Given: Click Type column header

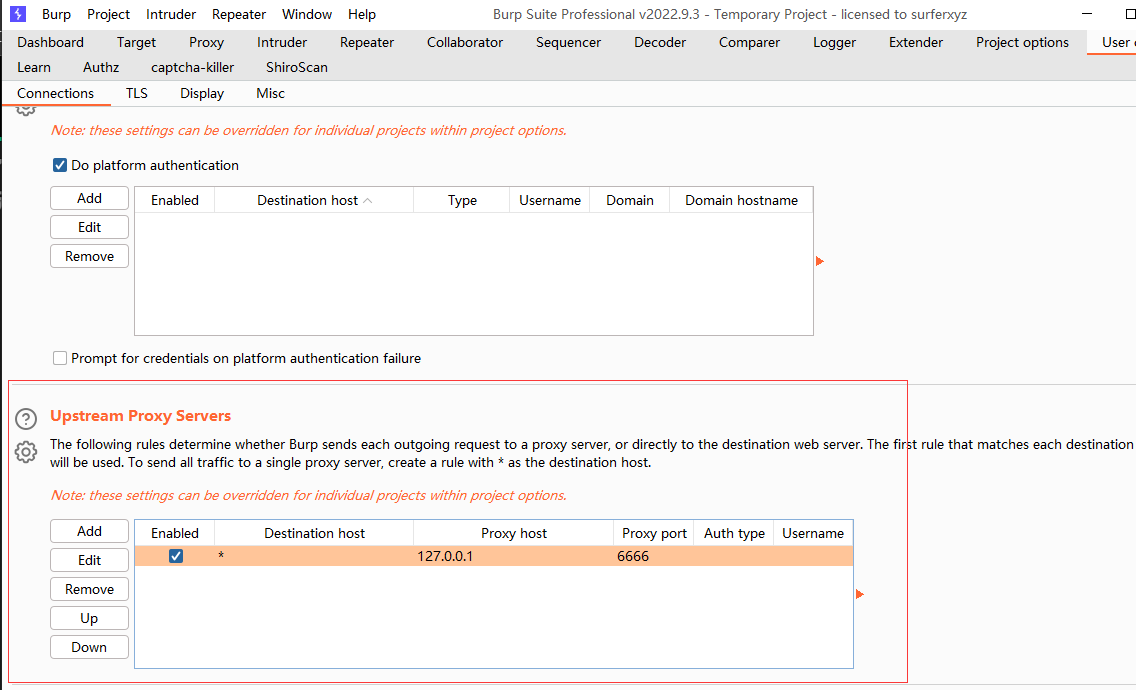Looking at the screenshot, I should 462,200.
